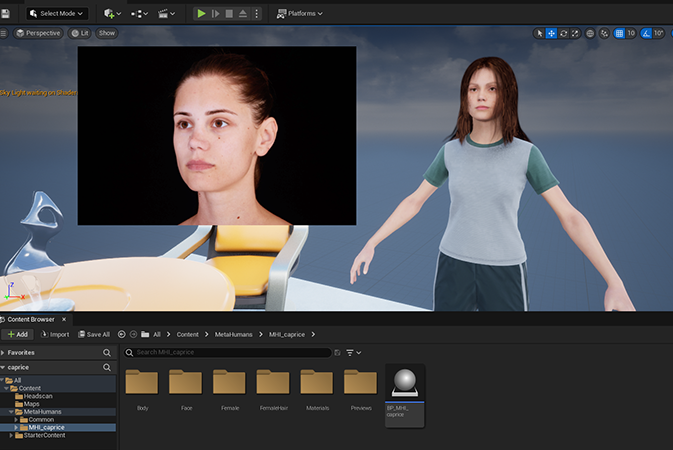
Task: Open the Perspective viewport menu
Action: 38,33
